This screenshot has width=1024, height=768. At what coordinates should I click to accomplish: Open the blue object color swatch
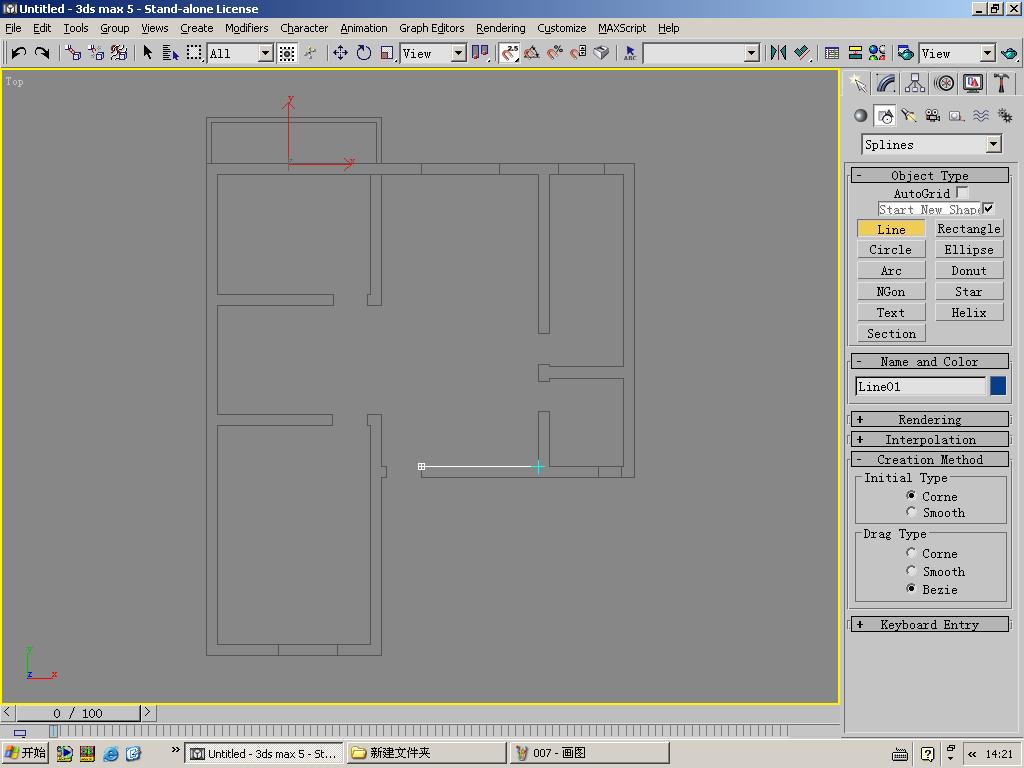tap(998, 386)
